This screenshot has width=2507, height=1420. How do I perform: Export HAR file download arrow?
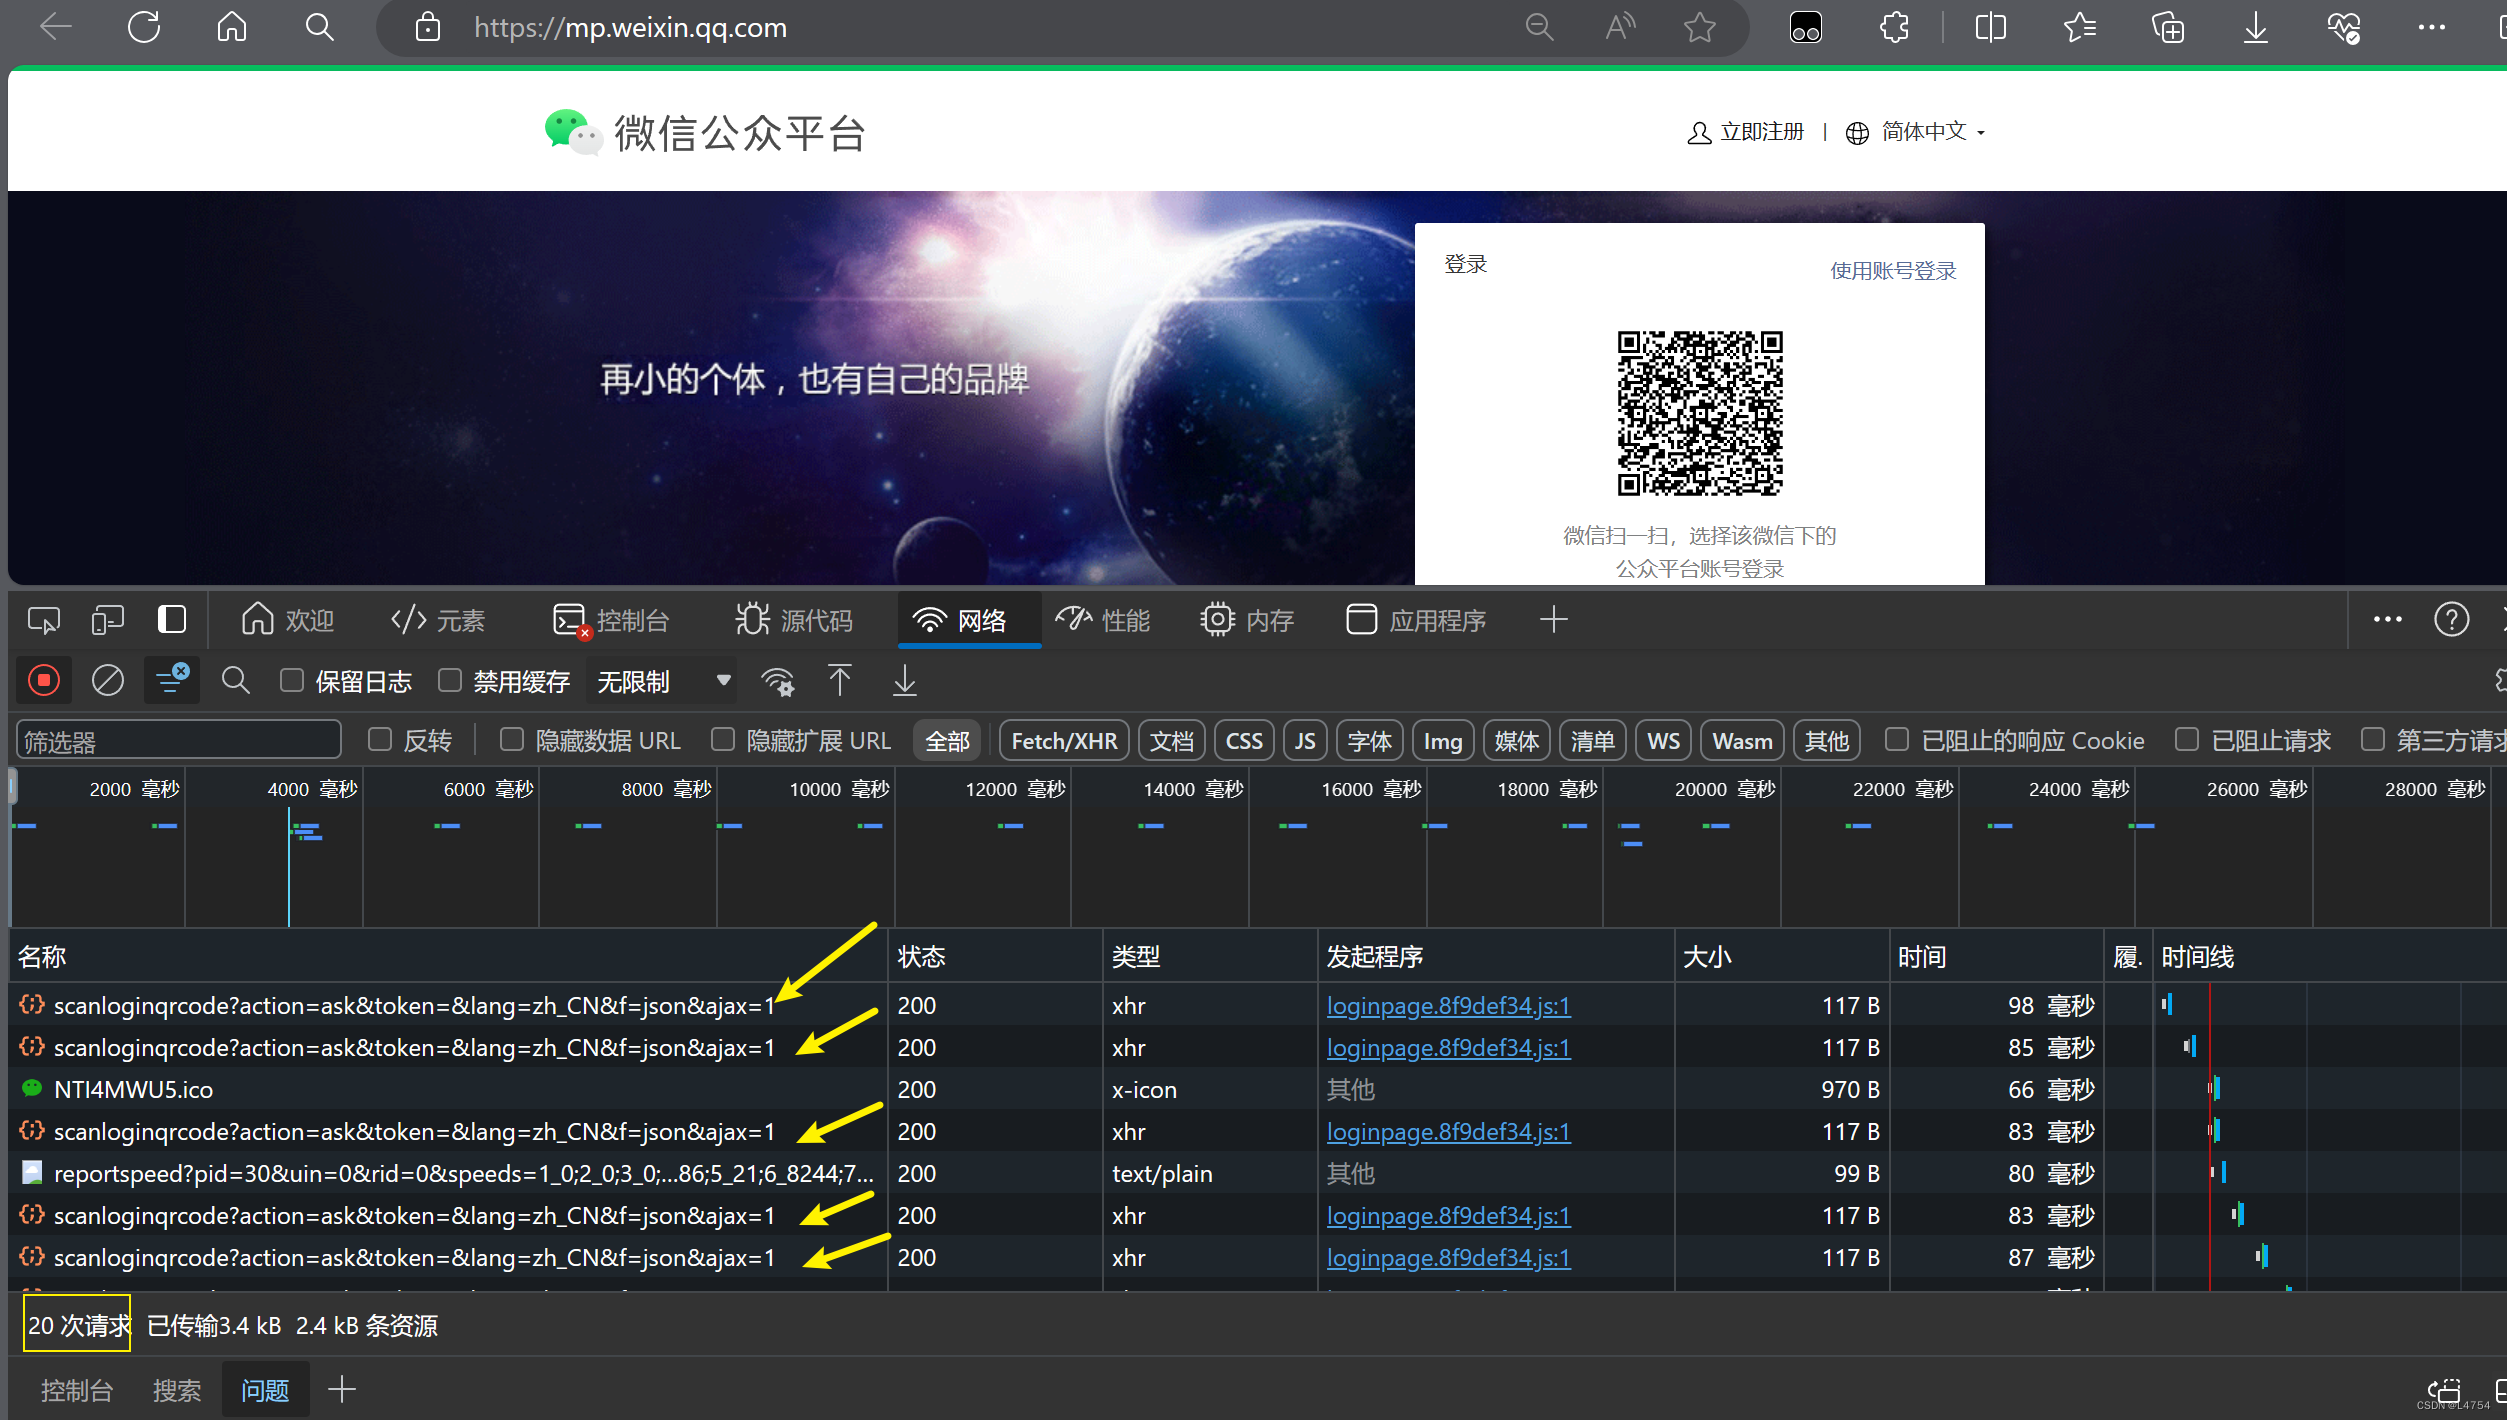click(904, 681)
